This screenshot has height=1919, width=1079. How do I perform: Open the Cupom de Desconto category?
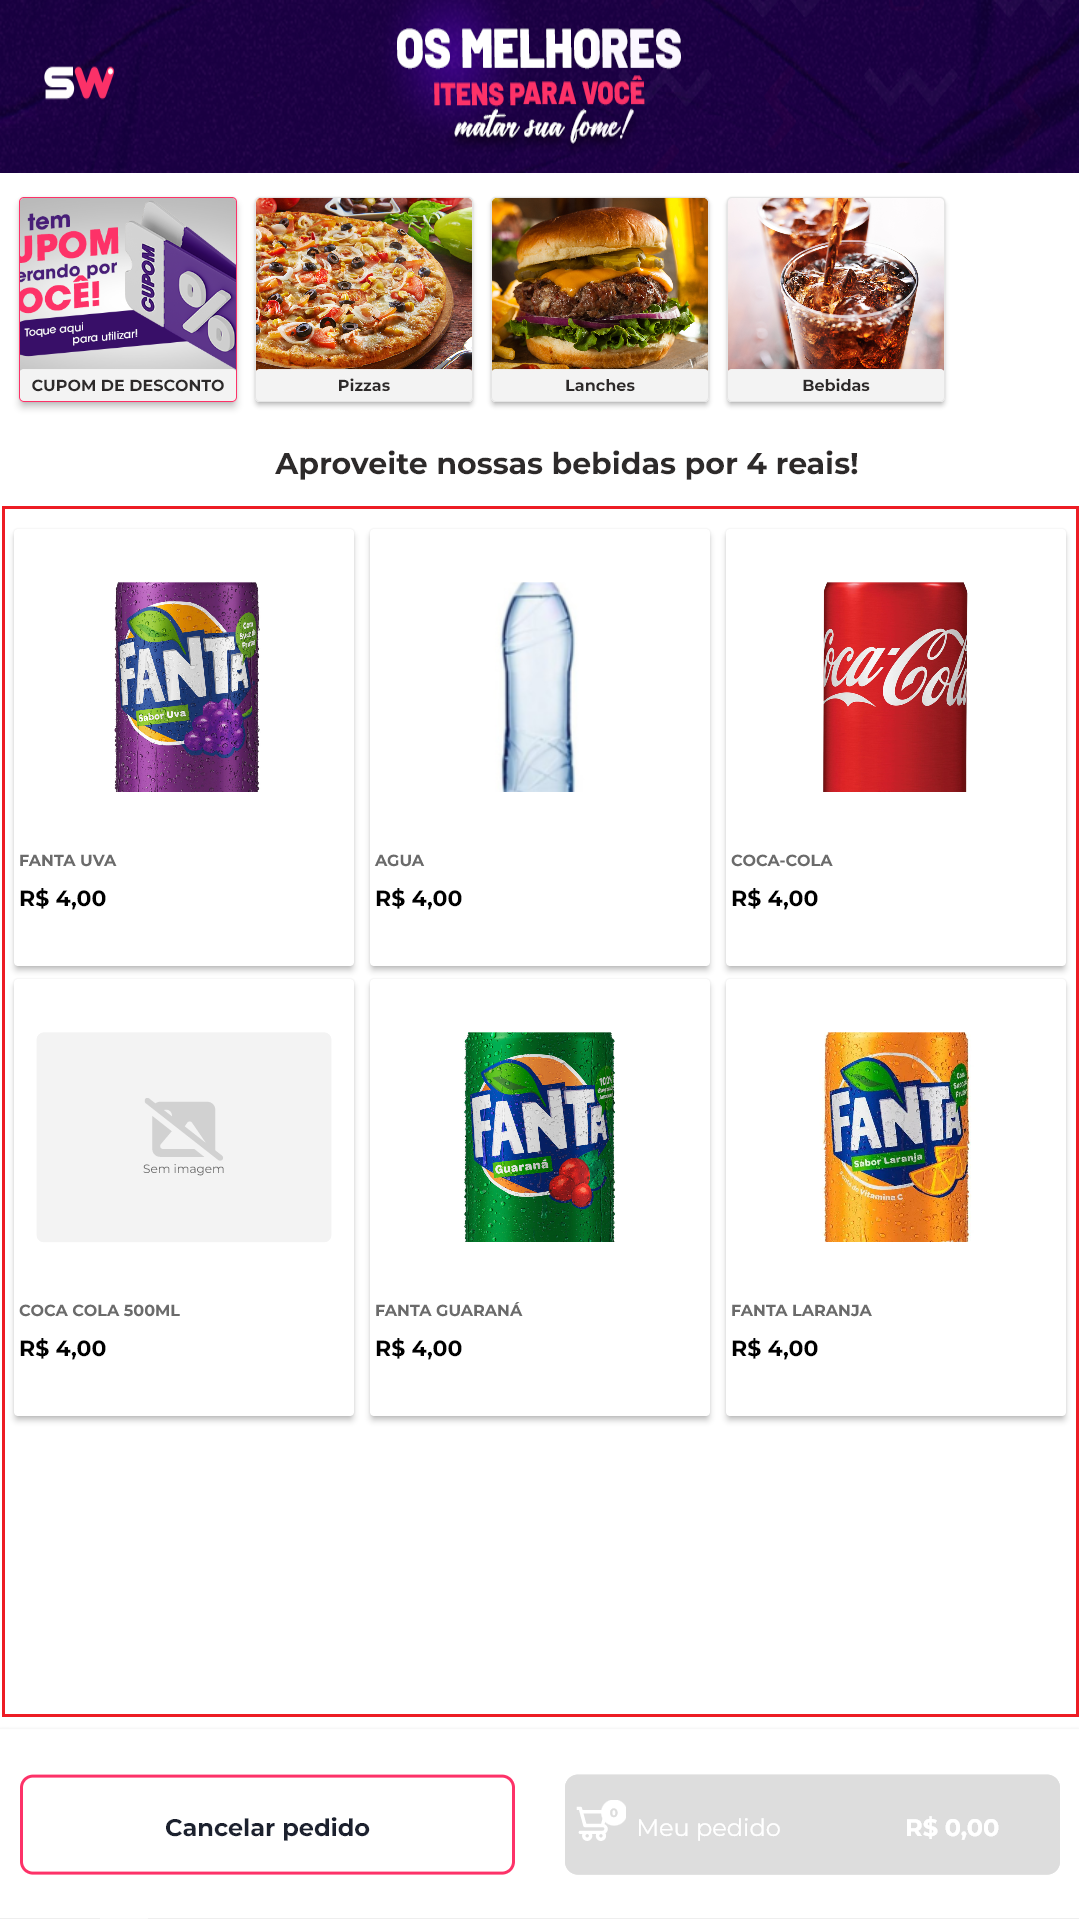pyautogui.click(x=128, y=300)
